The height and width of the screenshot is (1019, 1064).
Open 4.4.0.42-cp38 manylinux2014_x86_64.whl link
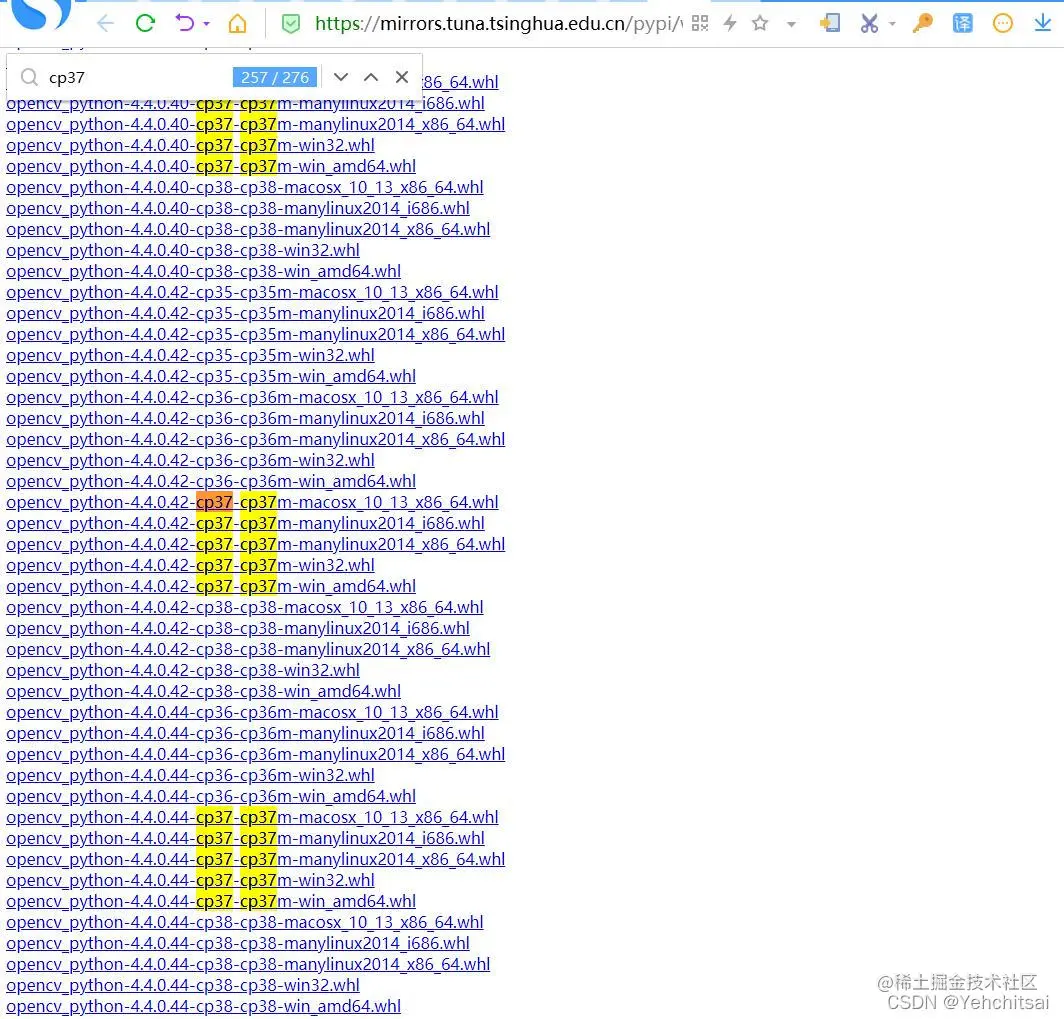tap(248, 650)
